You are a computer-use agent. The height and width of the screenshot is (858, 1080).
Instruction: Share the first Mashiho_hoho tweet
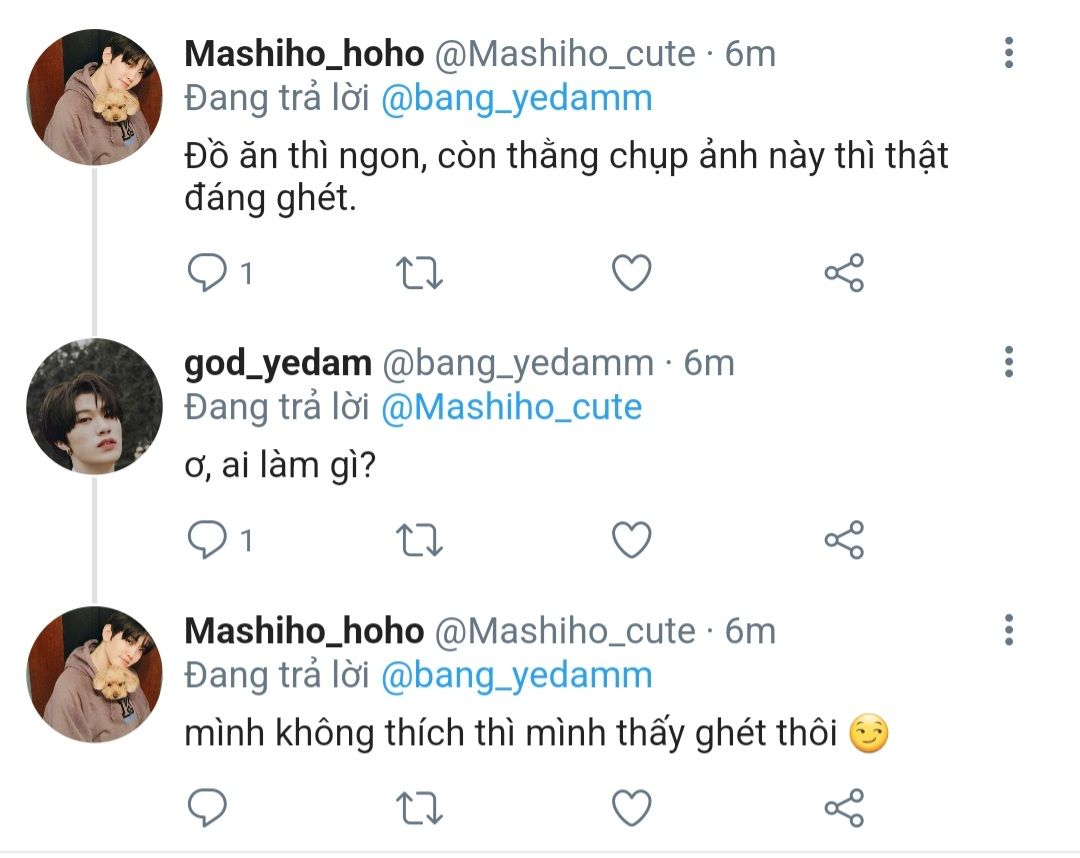(x=843, y=272)
